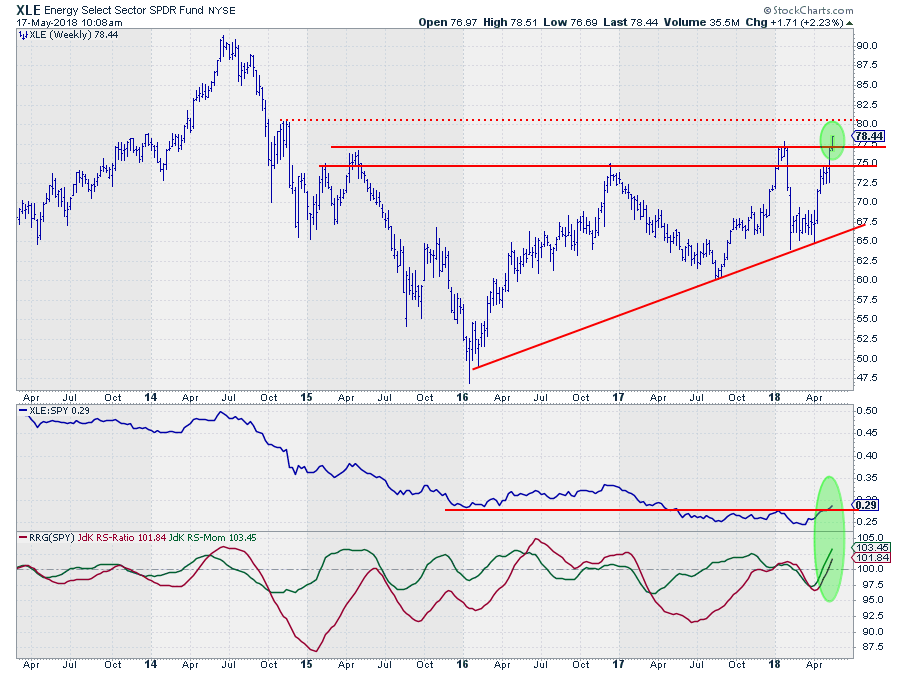
Task: Click the High 78.51 value
Action: pyautogui.click(x=510, y=22)
